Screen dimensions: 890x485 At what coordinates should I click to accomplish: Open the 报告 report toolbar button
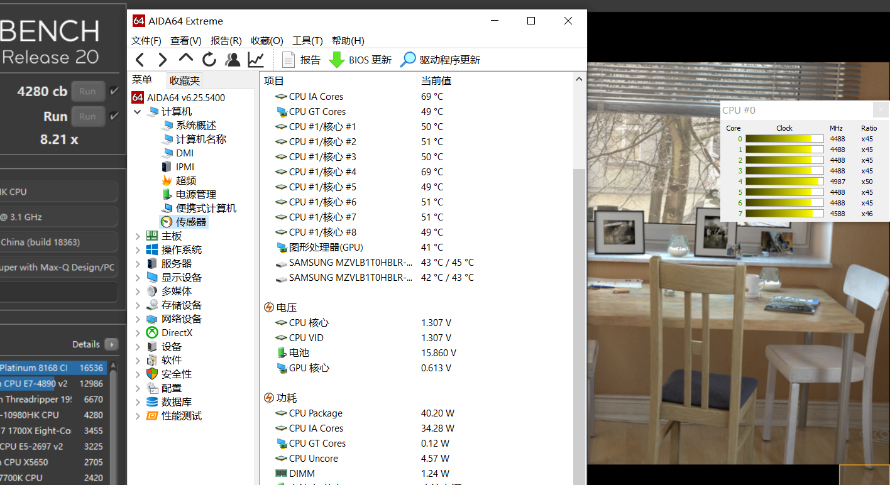[301, 60]
